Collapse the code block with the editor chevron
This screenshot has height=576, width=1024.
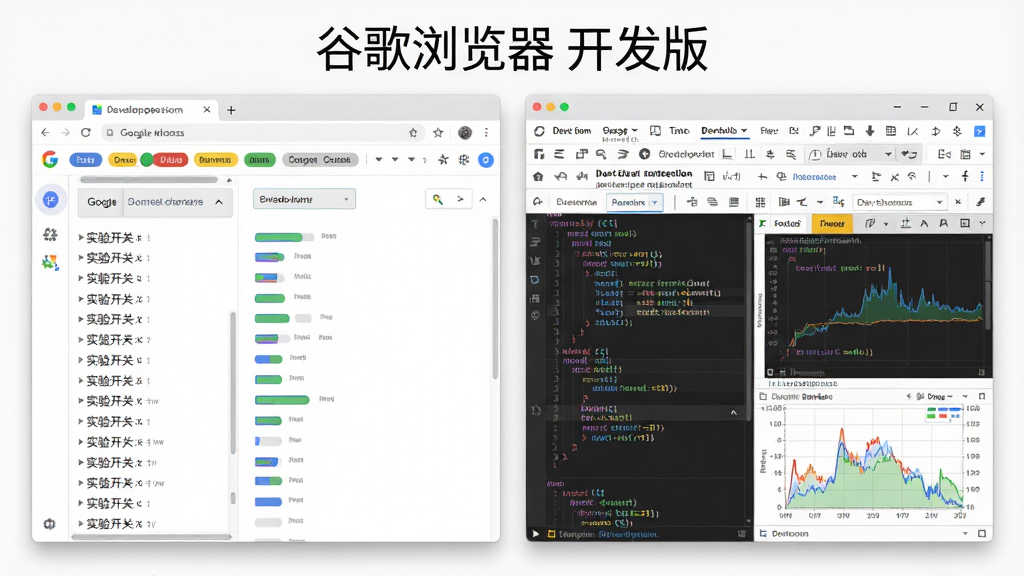(x=733, y=413)
